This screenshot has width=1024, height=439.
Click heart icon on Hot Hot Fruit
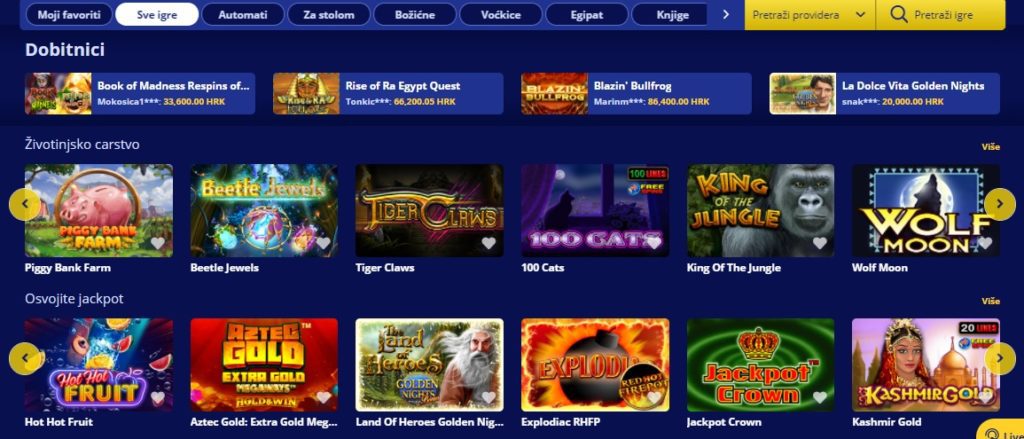(x=157, y=397)
